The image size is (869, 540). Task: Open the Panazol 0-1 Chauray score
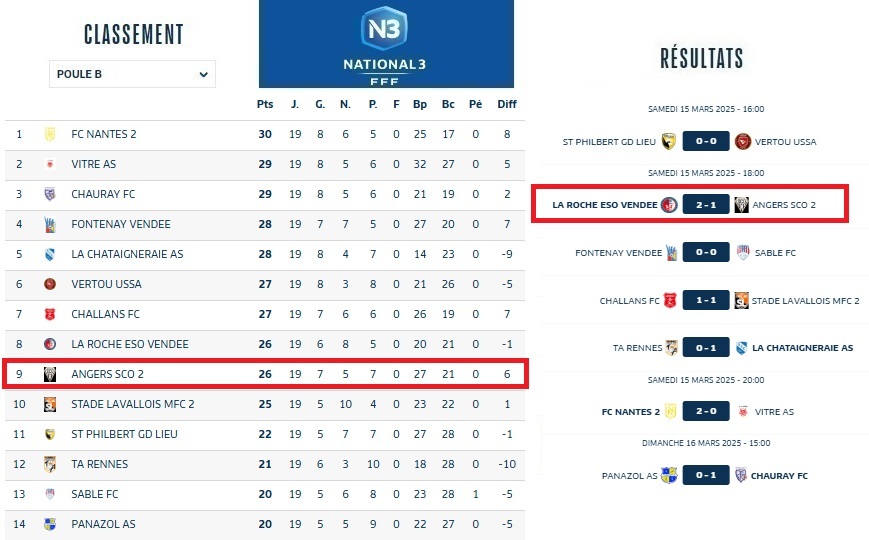(706, 475)
